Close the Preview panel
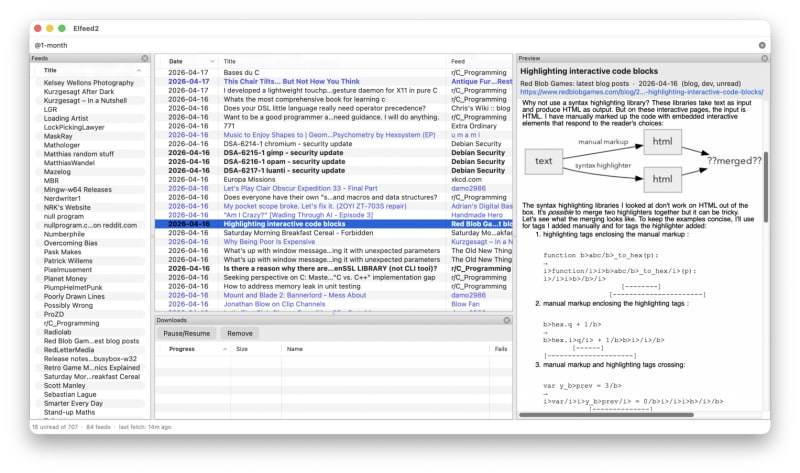Viewport: 800px width, 473px height. coord(764,58)
